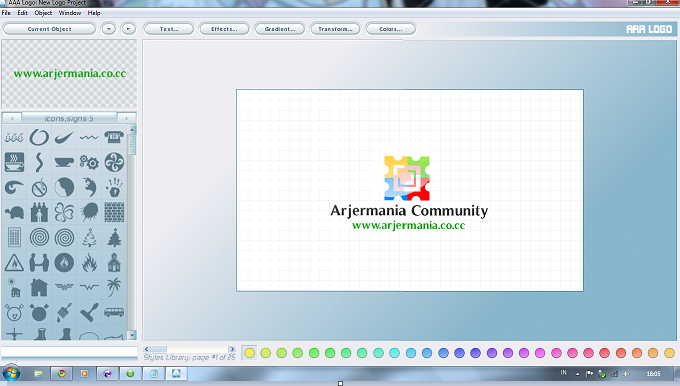The image size is (680, 386).
Task: Select the castle with person icon
Action: click(39, 212)
